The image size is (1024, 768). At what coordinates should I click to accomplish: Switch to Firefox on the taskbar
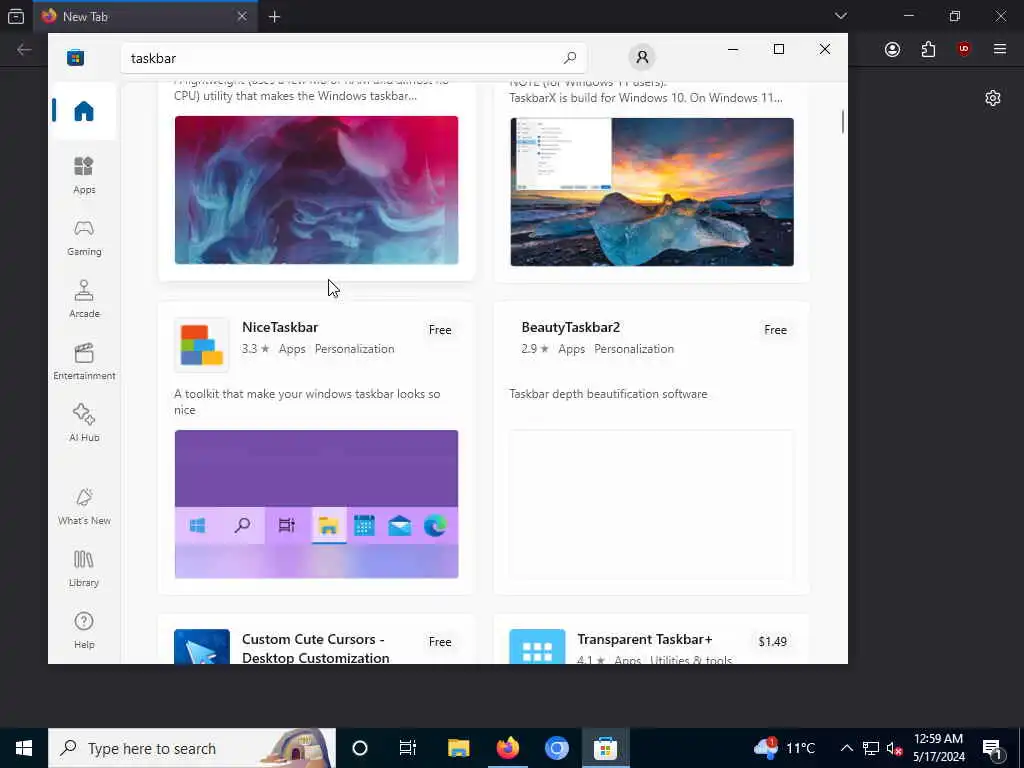507,748
